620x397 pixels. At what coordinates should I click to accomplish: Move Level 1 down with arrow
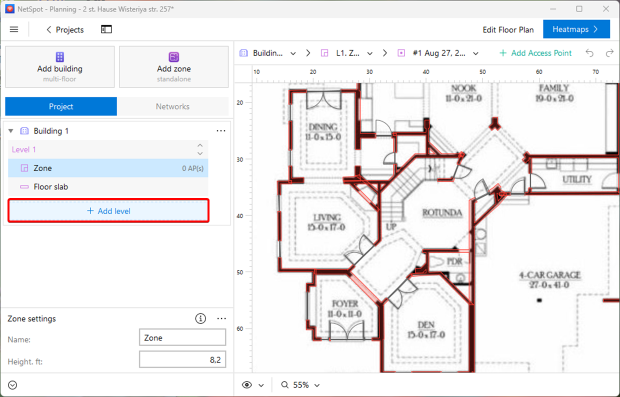(x=200, y=153)
